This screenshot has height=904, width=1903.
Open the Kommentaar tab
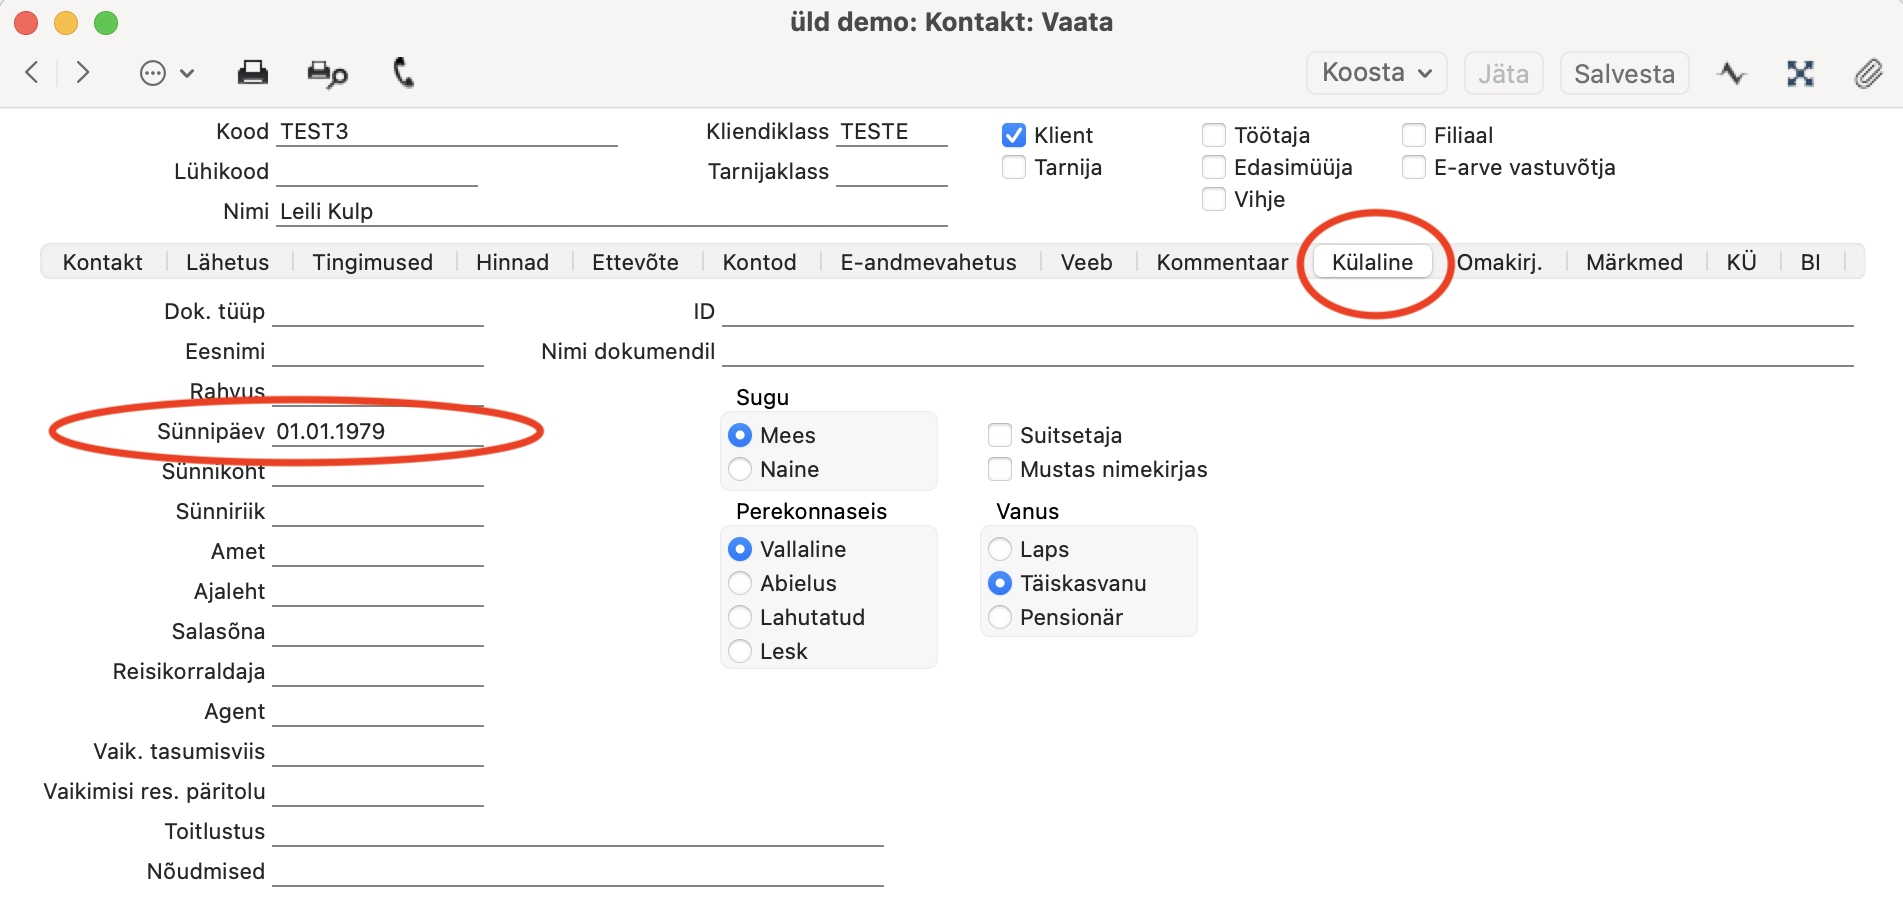(1222, 262)
